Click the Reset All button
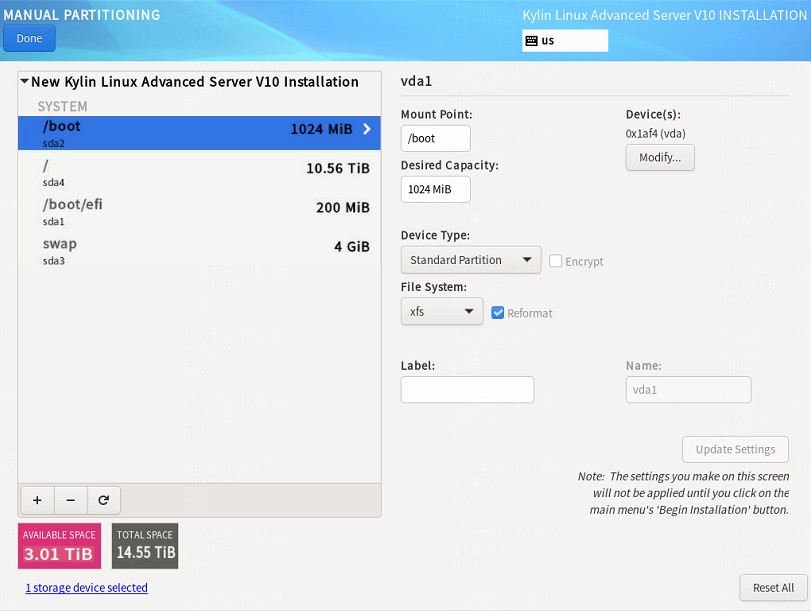Image resolution: width=811 pixels, height=611 pixels. click(773, 588)
